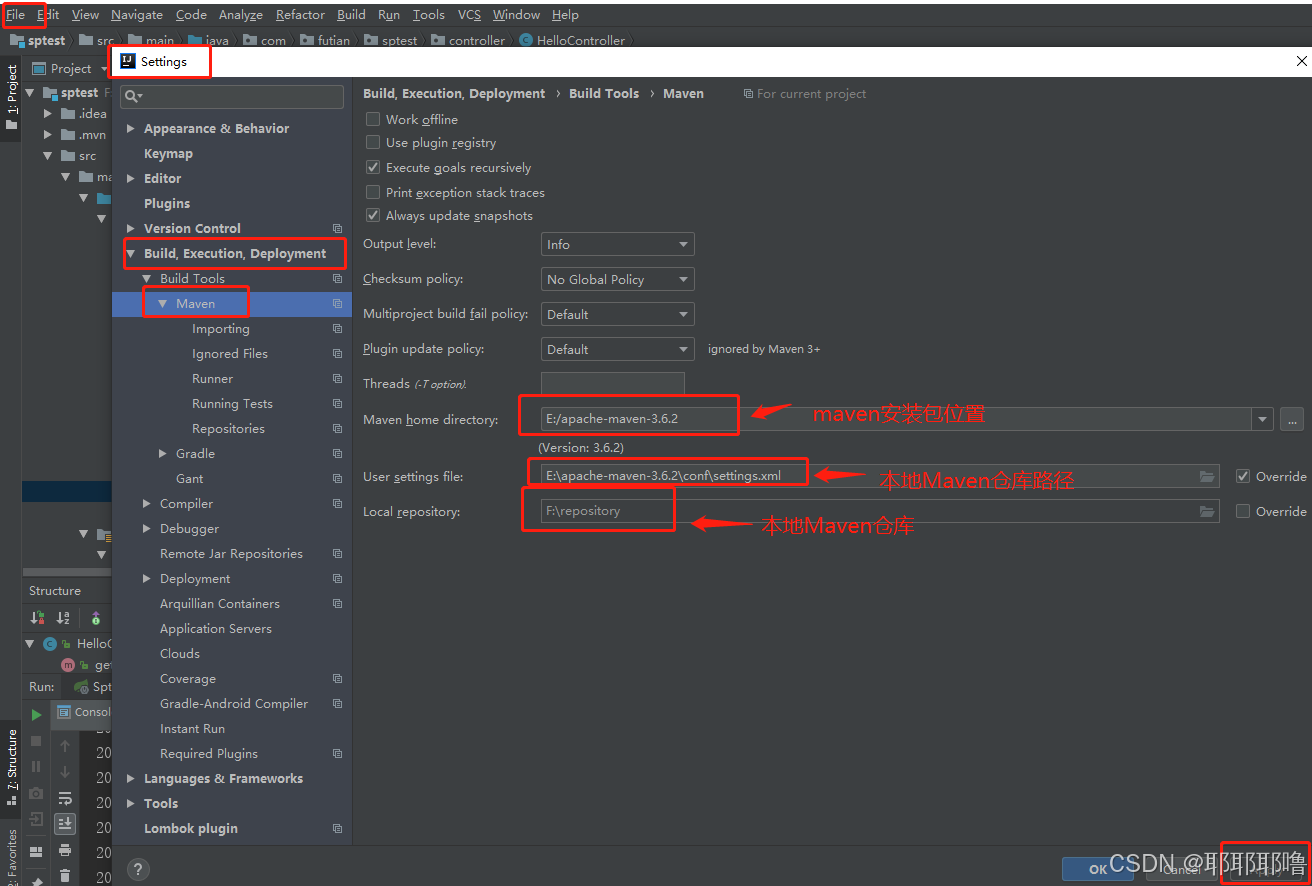The width and height of the screenshot is (1312, 886).
Task: Click the up arrow icon in console toolbar
Action: click(x=65, y=746)
